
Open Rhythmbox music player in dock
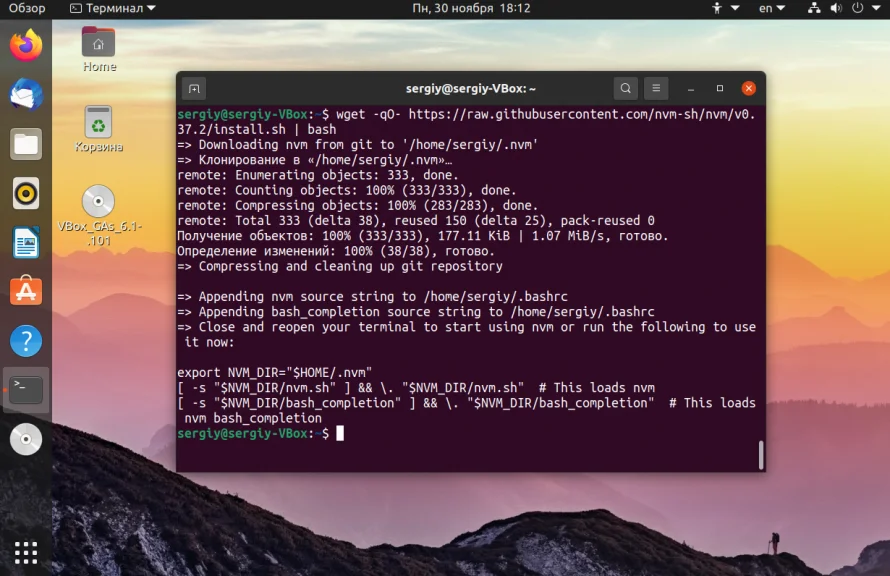tap(26, 193)
